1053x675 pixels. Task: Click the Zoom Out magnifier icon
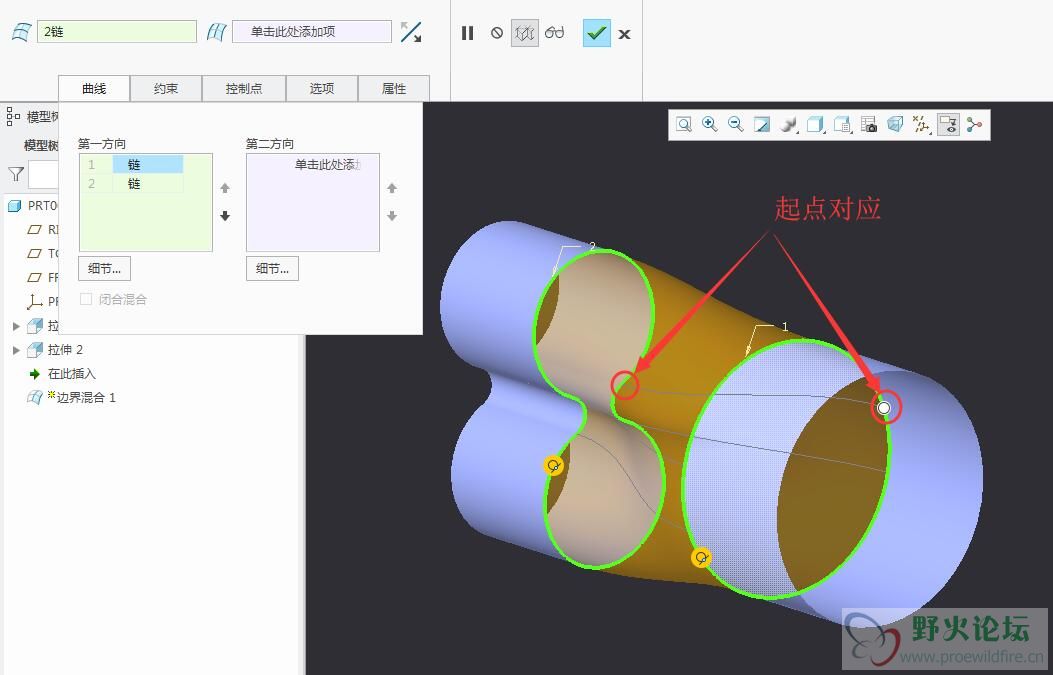pyautogui.click(x=735, y=124)
